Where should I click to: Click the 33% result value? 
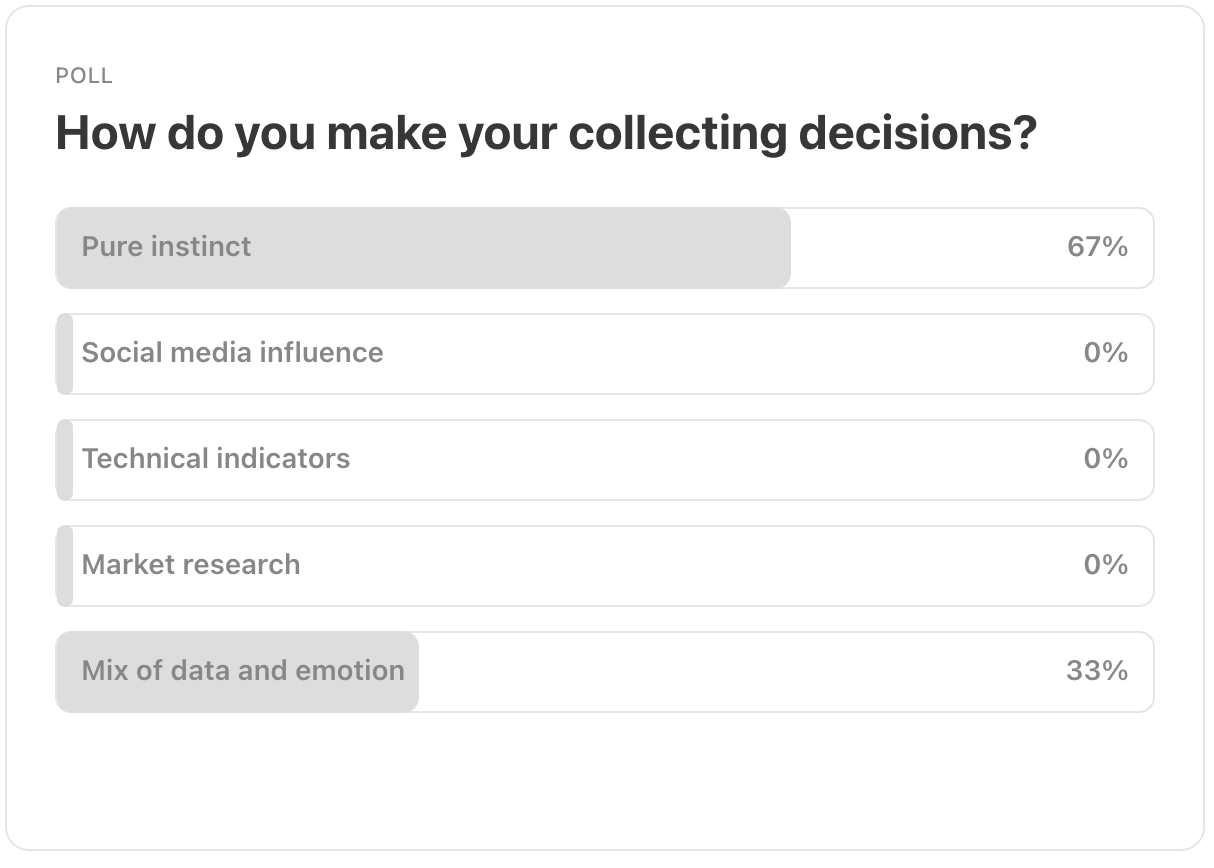coord(1097,671)
